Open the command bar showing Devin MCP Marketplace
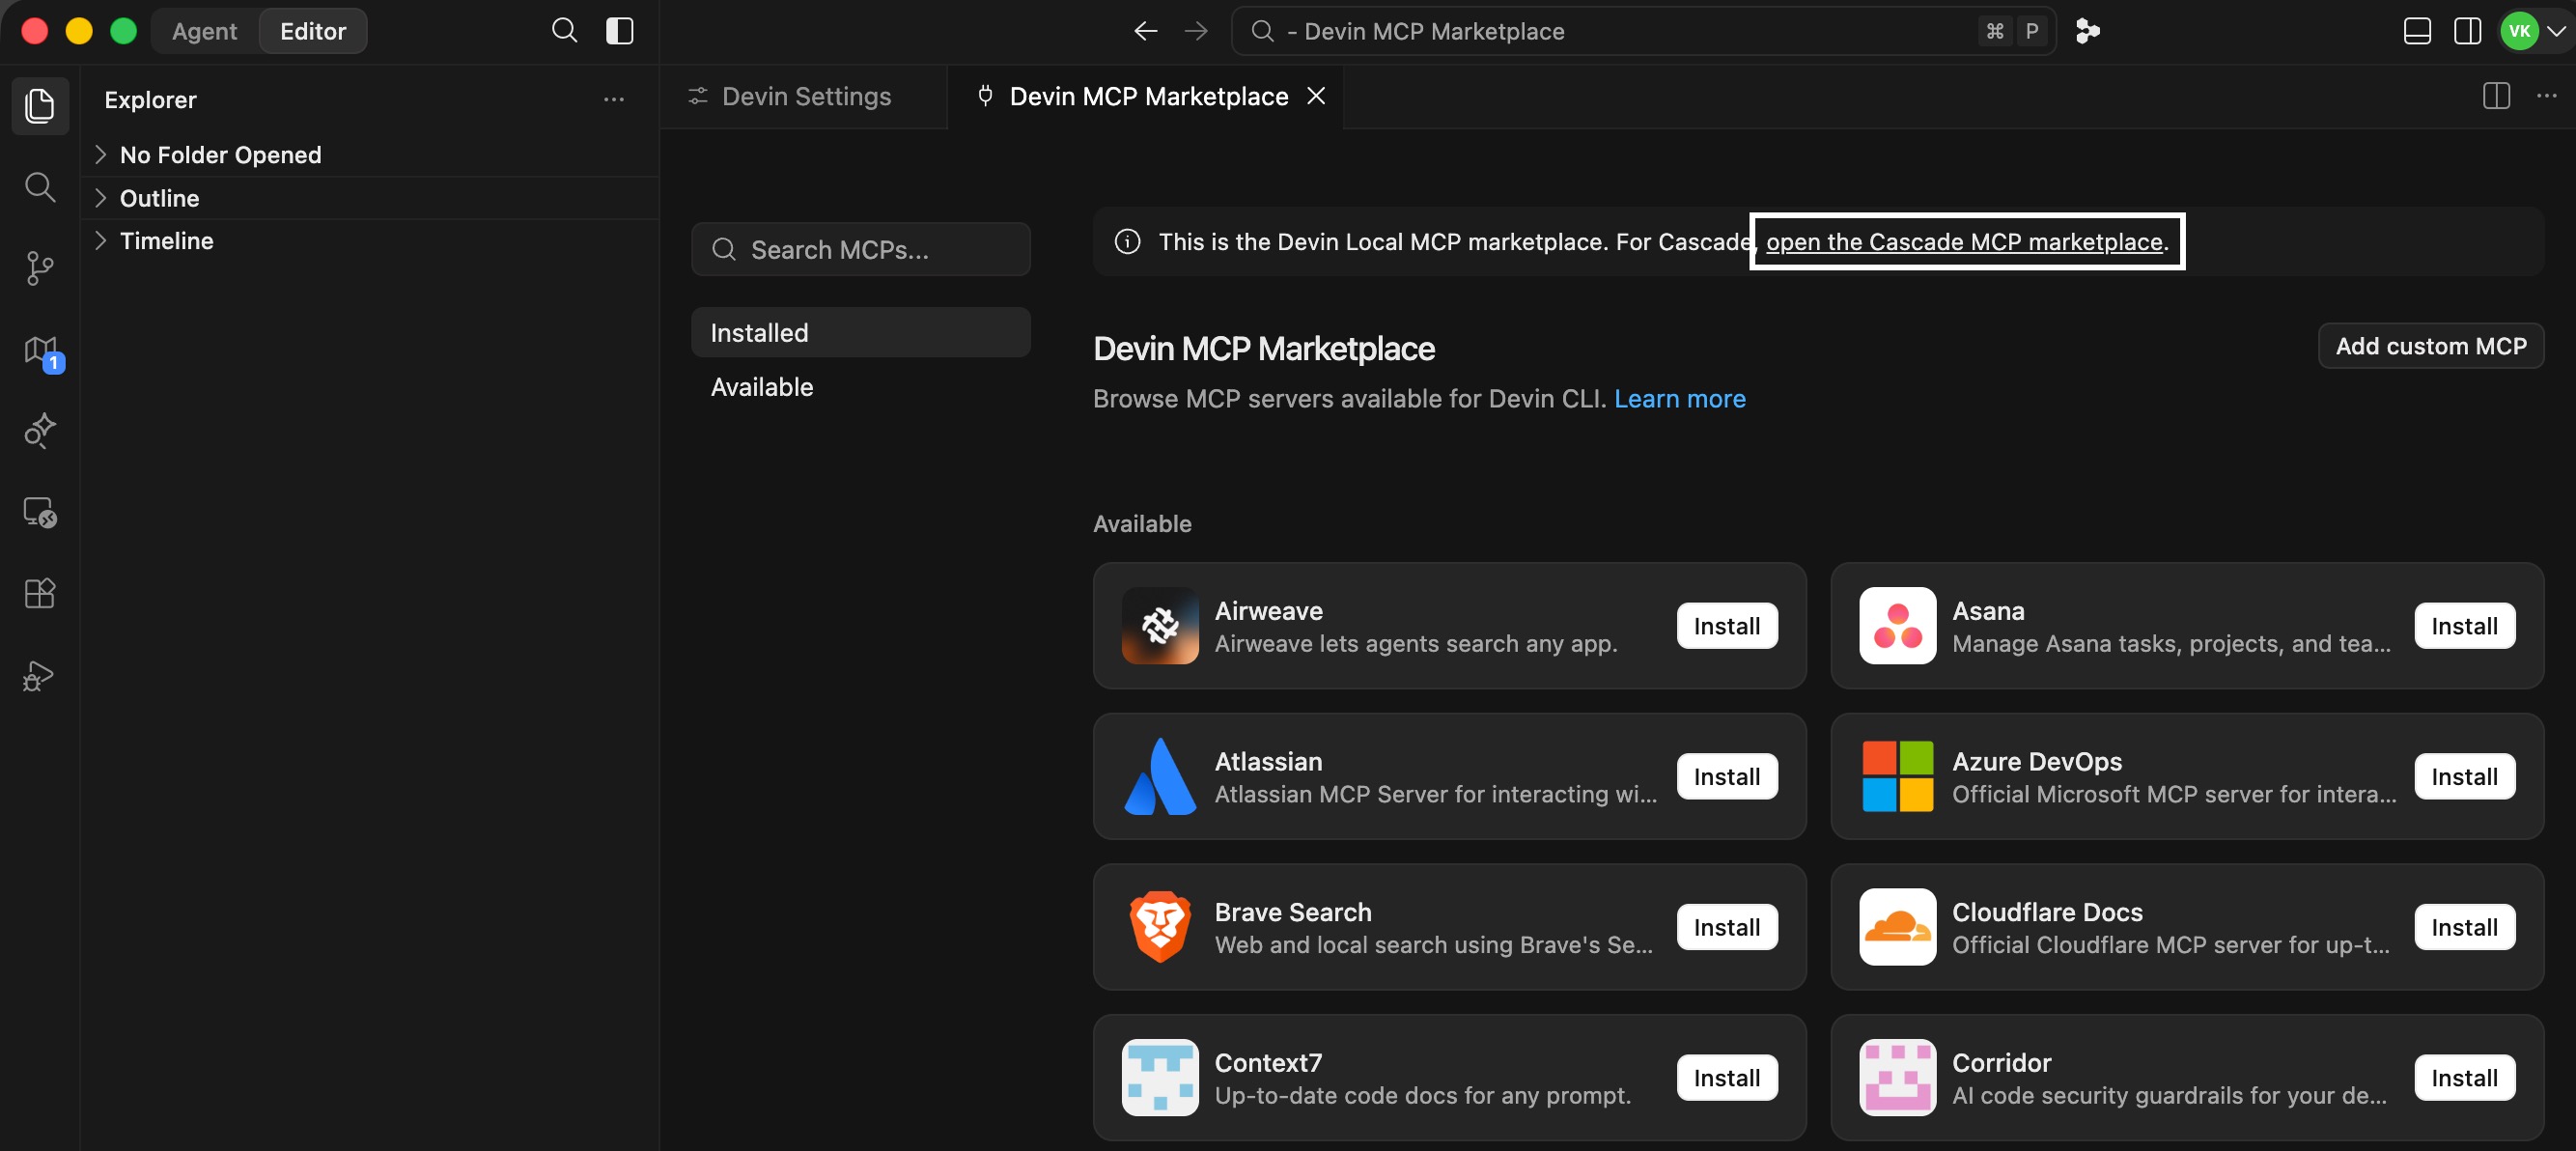Viewport: 2576px width, 1151px height. click(x=1643, y=31)
